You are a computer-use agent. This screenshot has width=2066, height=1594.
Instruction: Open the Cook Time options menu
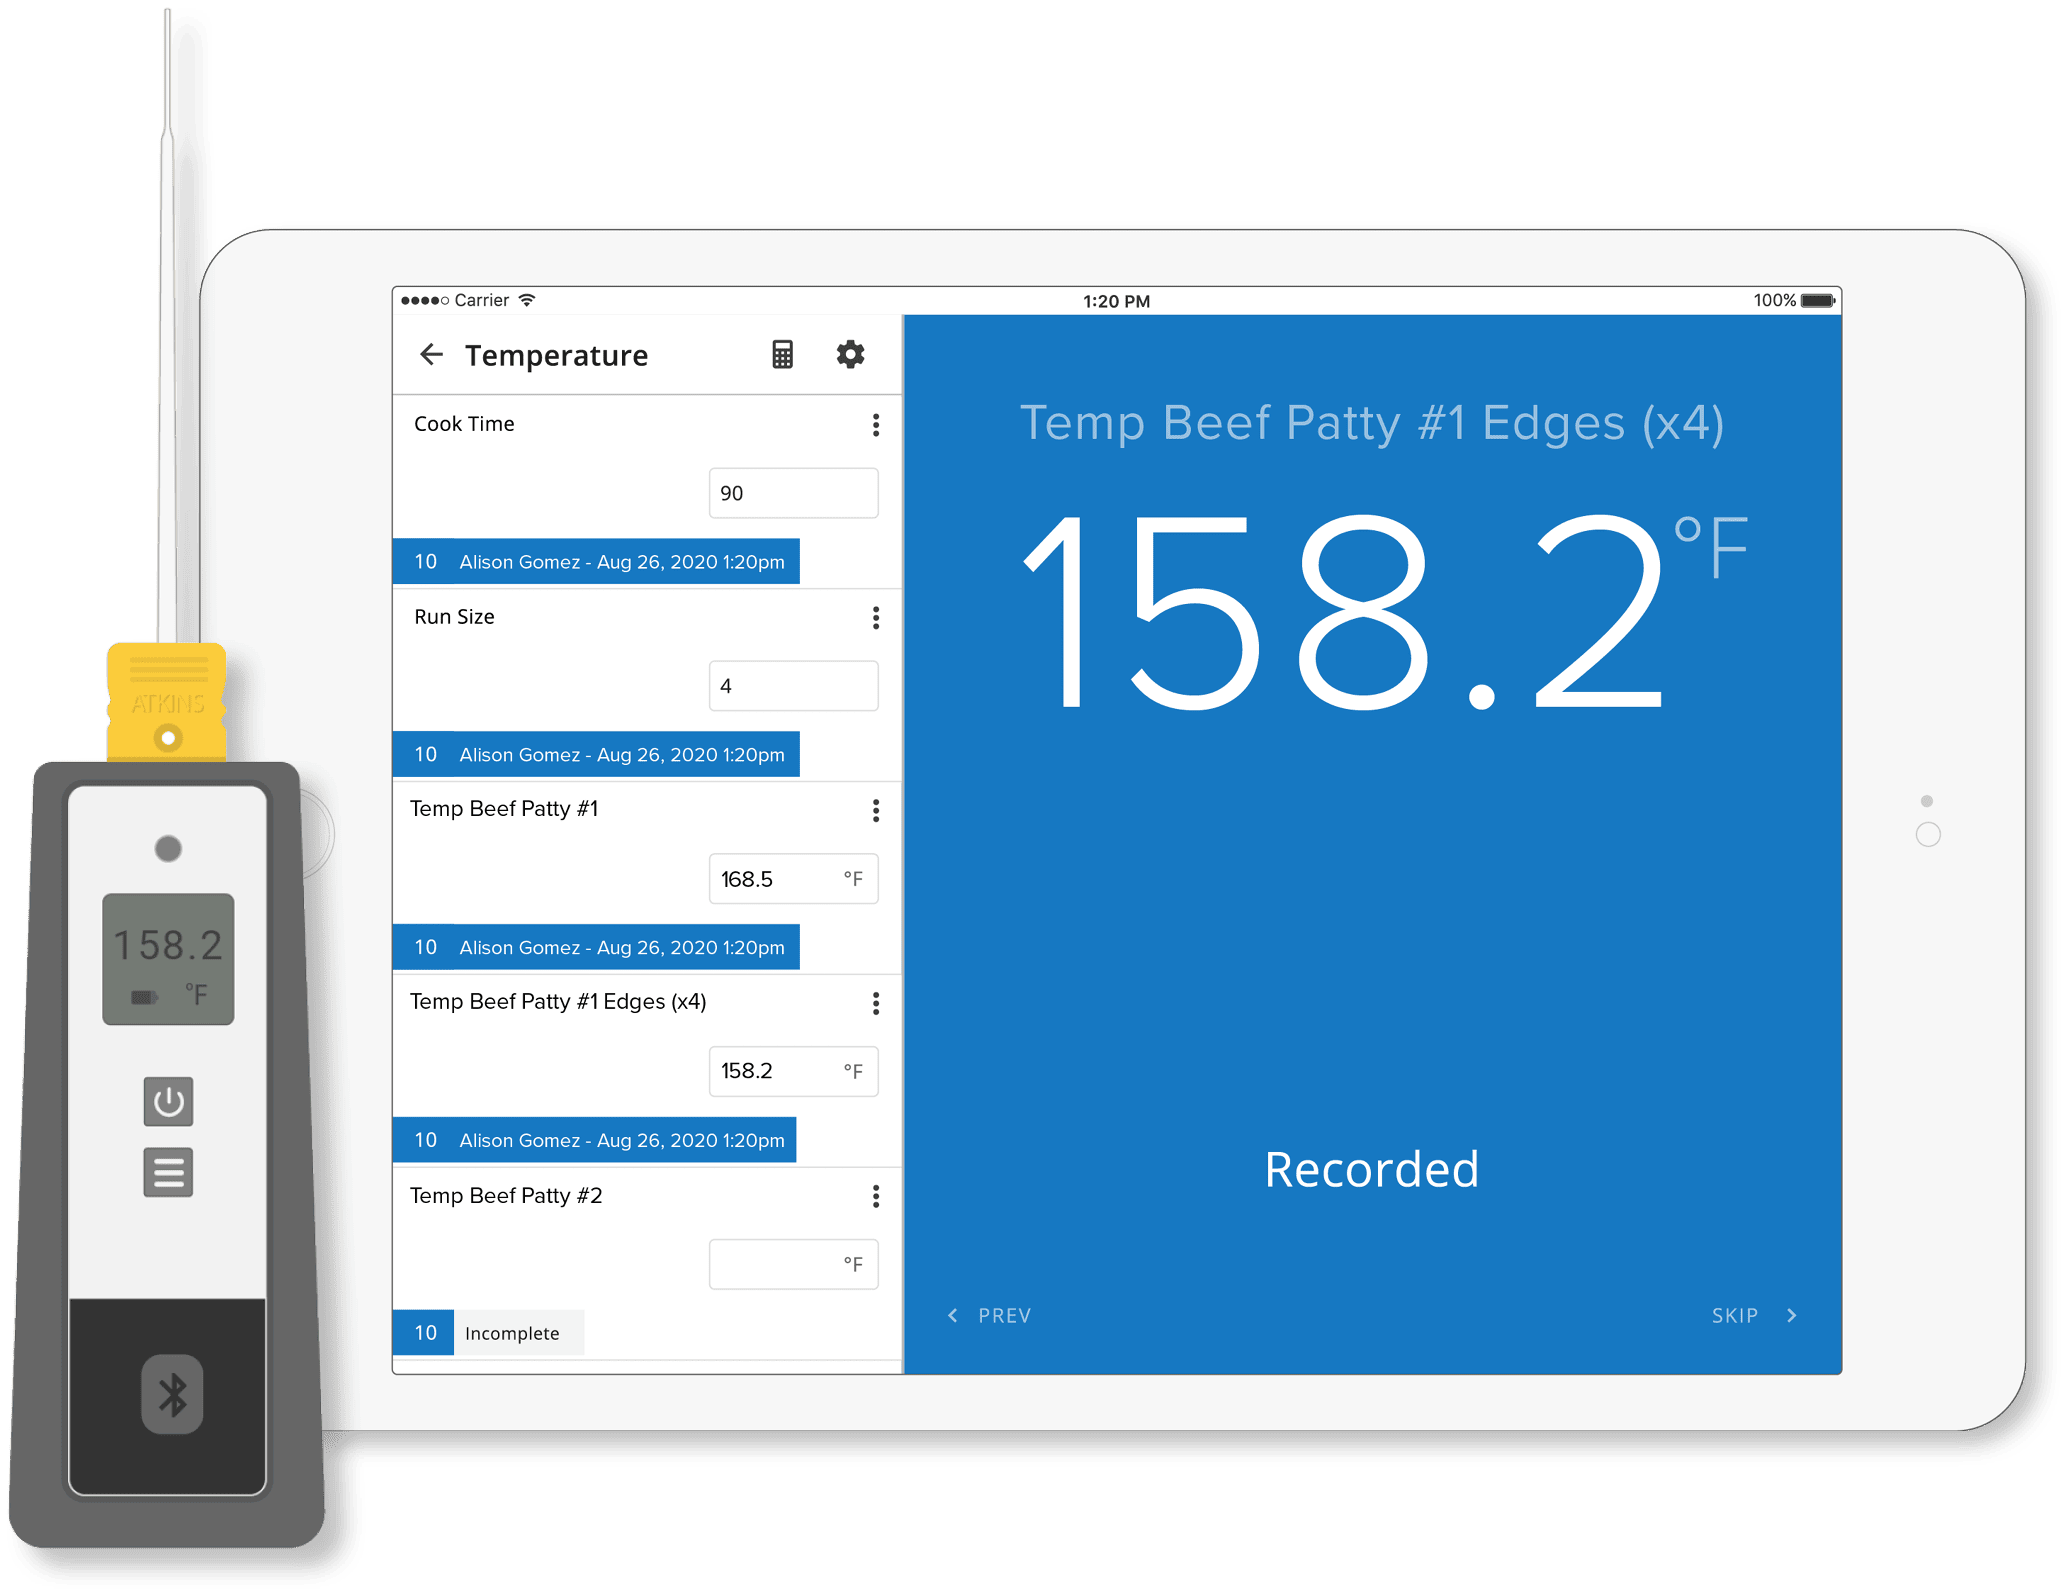coord(877,426)
